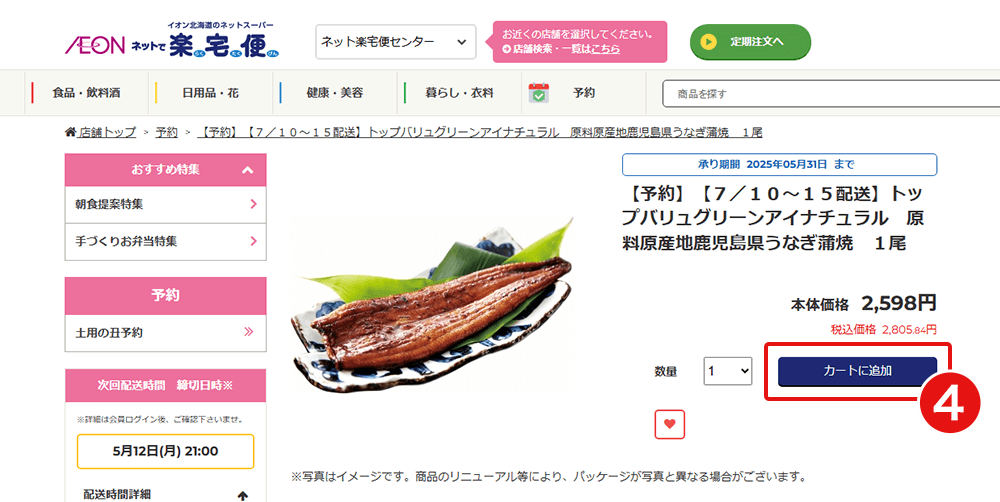Click the eel product image
The image size is (1000, 502).
coord(432,305)
